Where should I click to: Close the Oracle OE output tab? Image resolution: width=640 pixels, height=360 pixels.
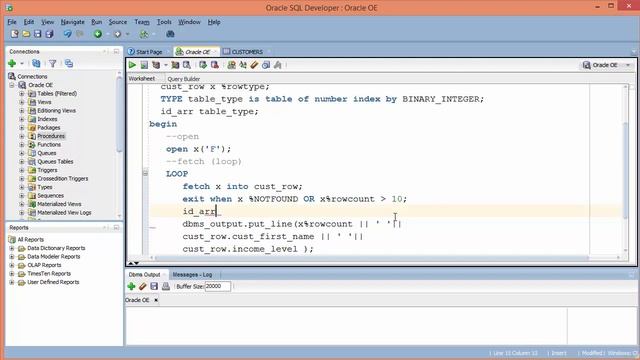156,300
